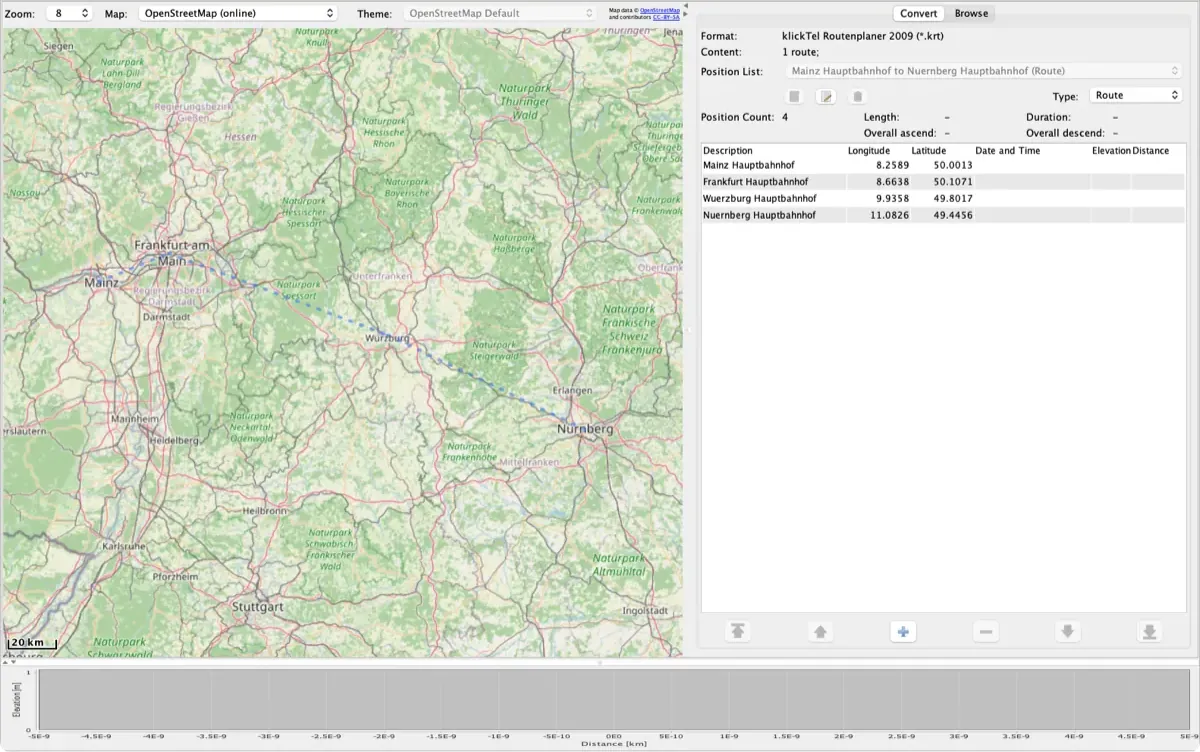The height and width of the screenshot is (752, 1200).
Task: Open the Type dropdown showing Route
Action: pos(1135,95)
